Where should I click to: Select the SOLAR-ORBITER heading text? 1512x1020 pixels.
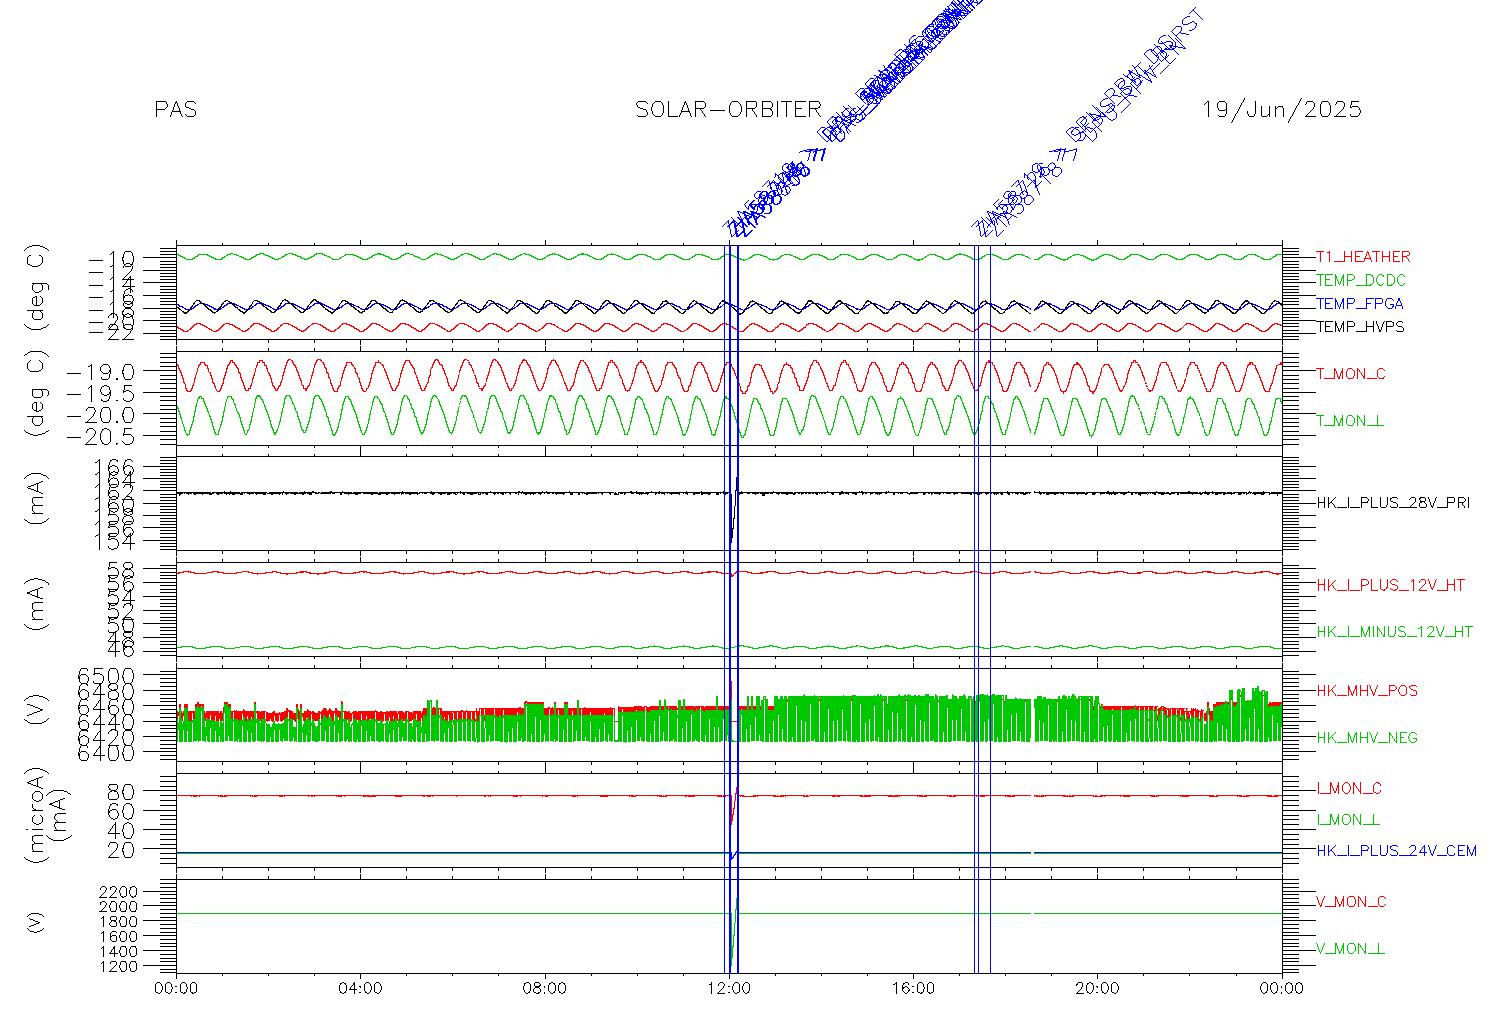click(x=729, y=110)
